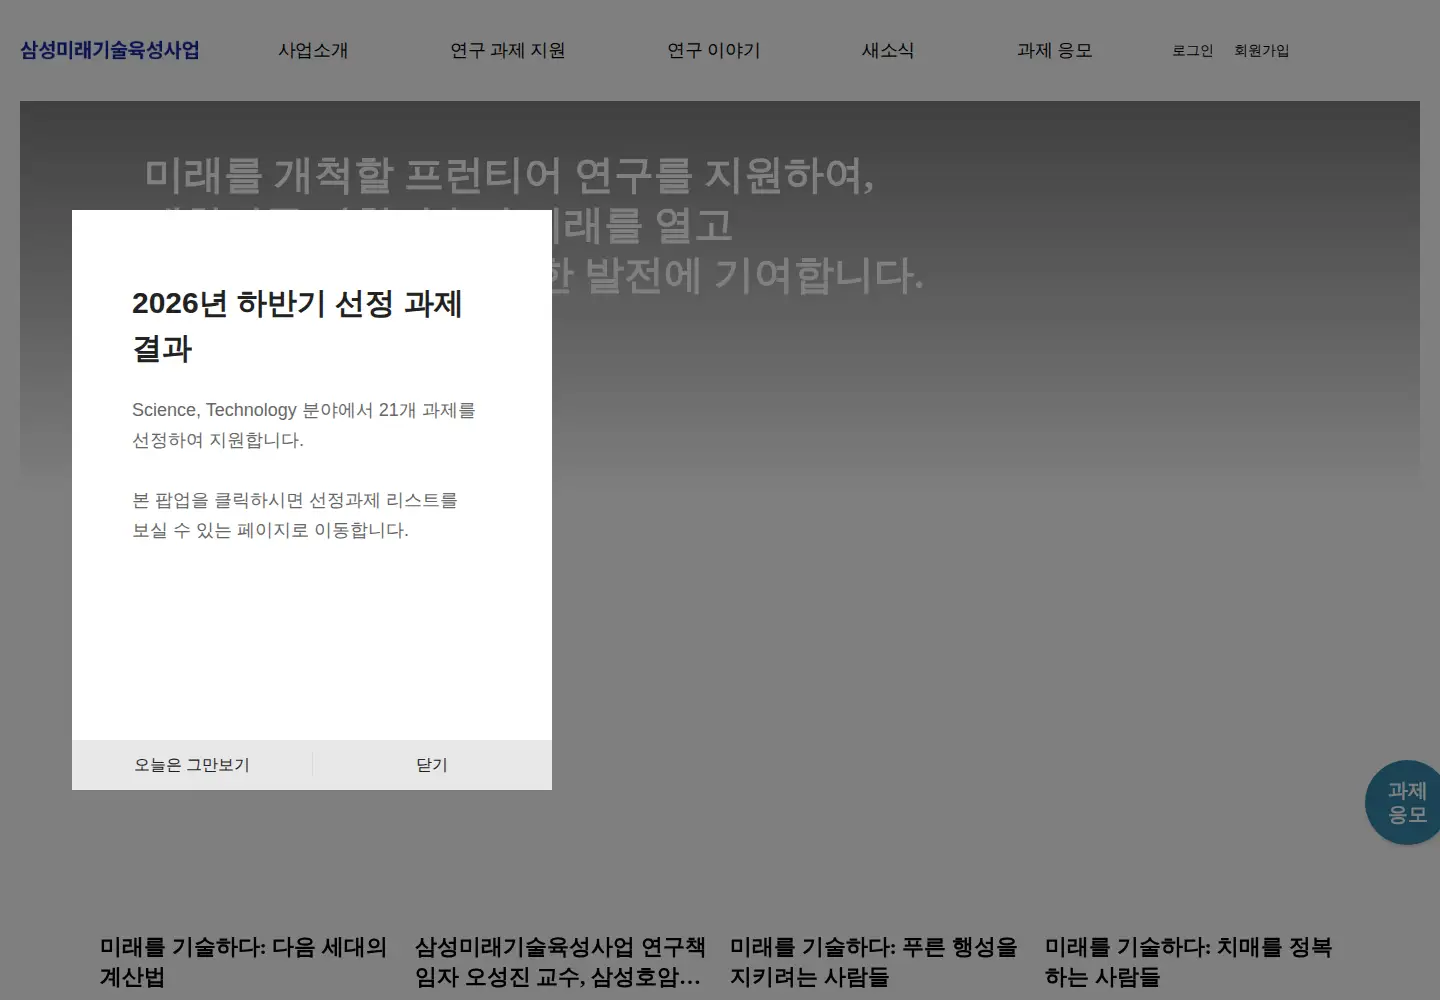This screenshot has width=1440, height=1000.
Task: Click the 로그인 link
Action: (x=1193, y=50)
